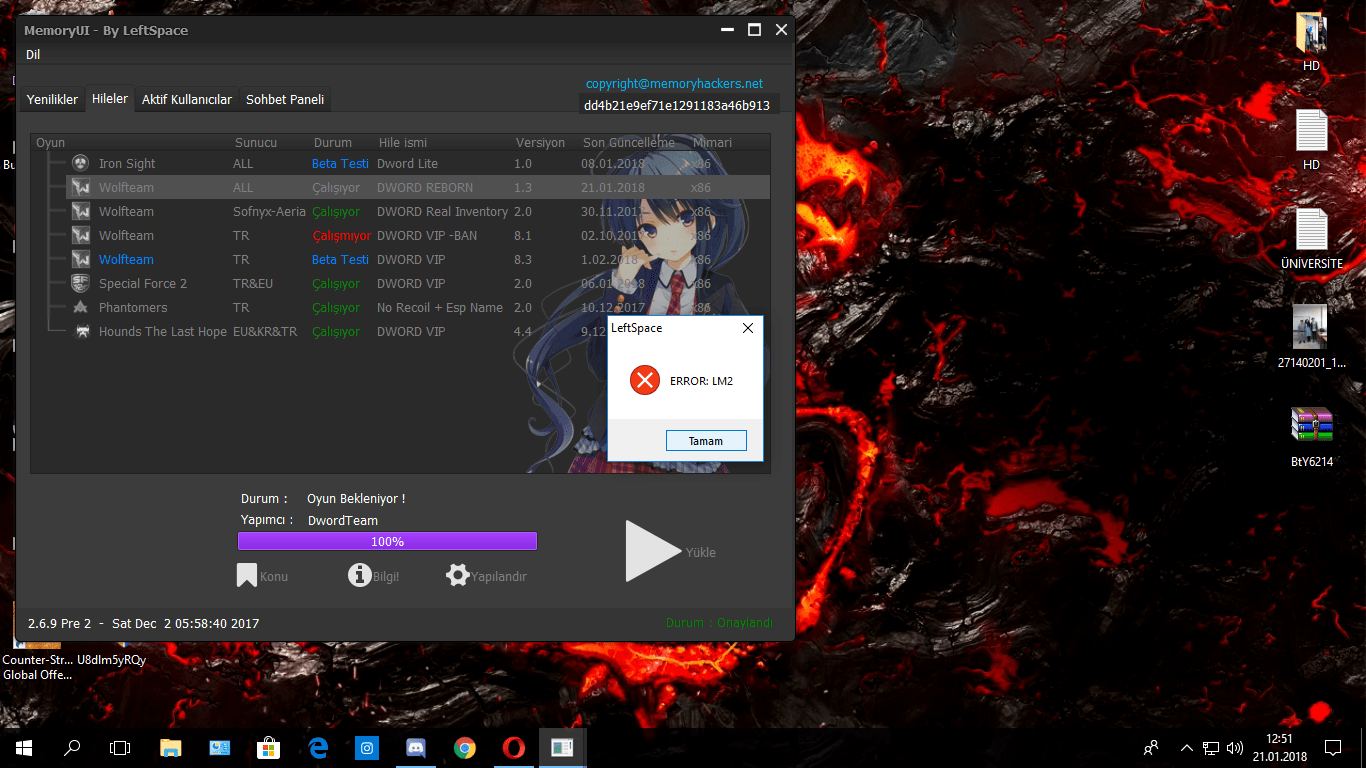The image size is (1366, 768).
Task: Open Task View
Action: click(120, 747)
